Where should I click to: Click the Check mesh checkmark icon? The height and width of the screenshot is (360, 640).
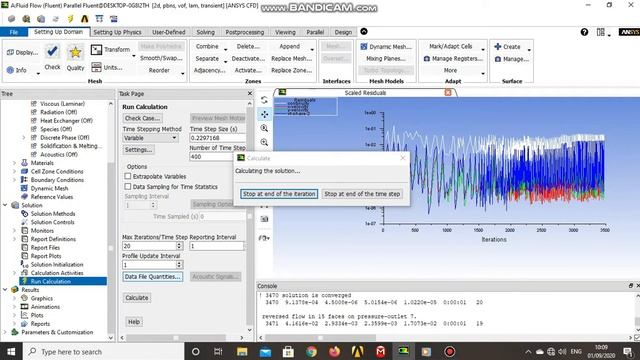(52, 52)
